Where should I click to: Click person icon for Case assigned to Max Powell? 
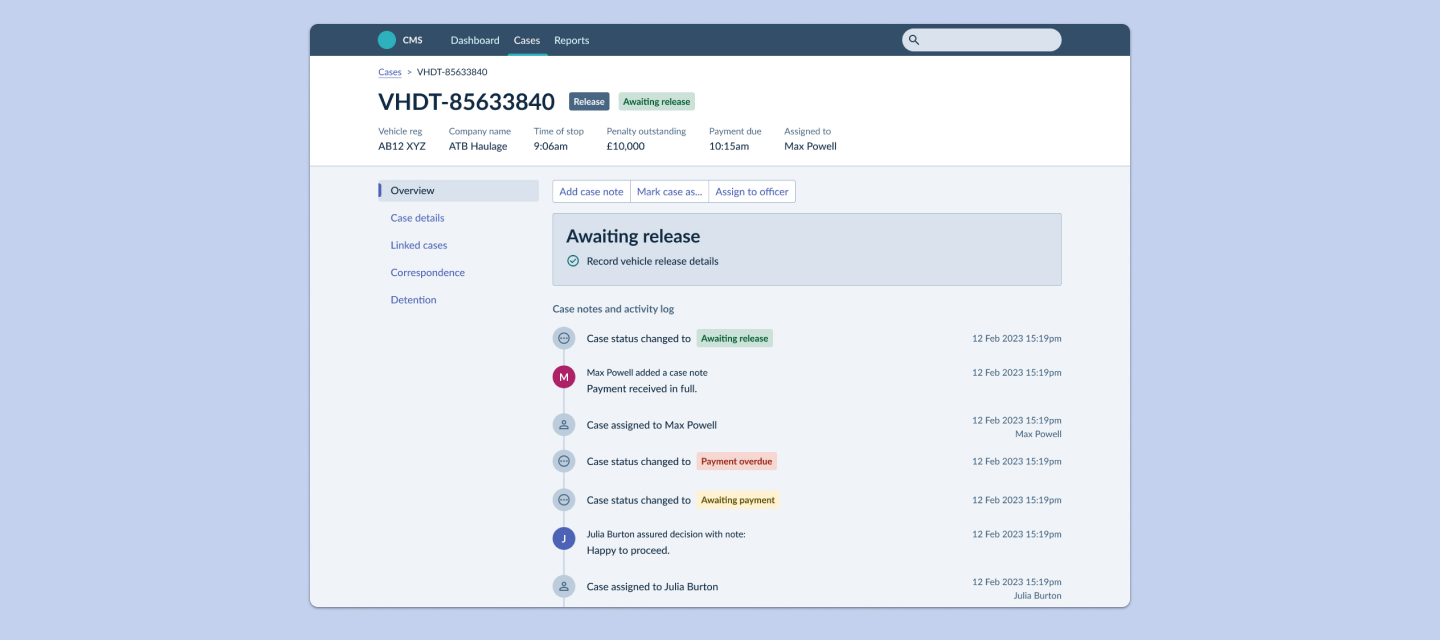click(564, 425)
